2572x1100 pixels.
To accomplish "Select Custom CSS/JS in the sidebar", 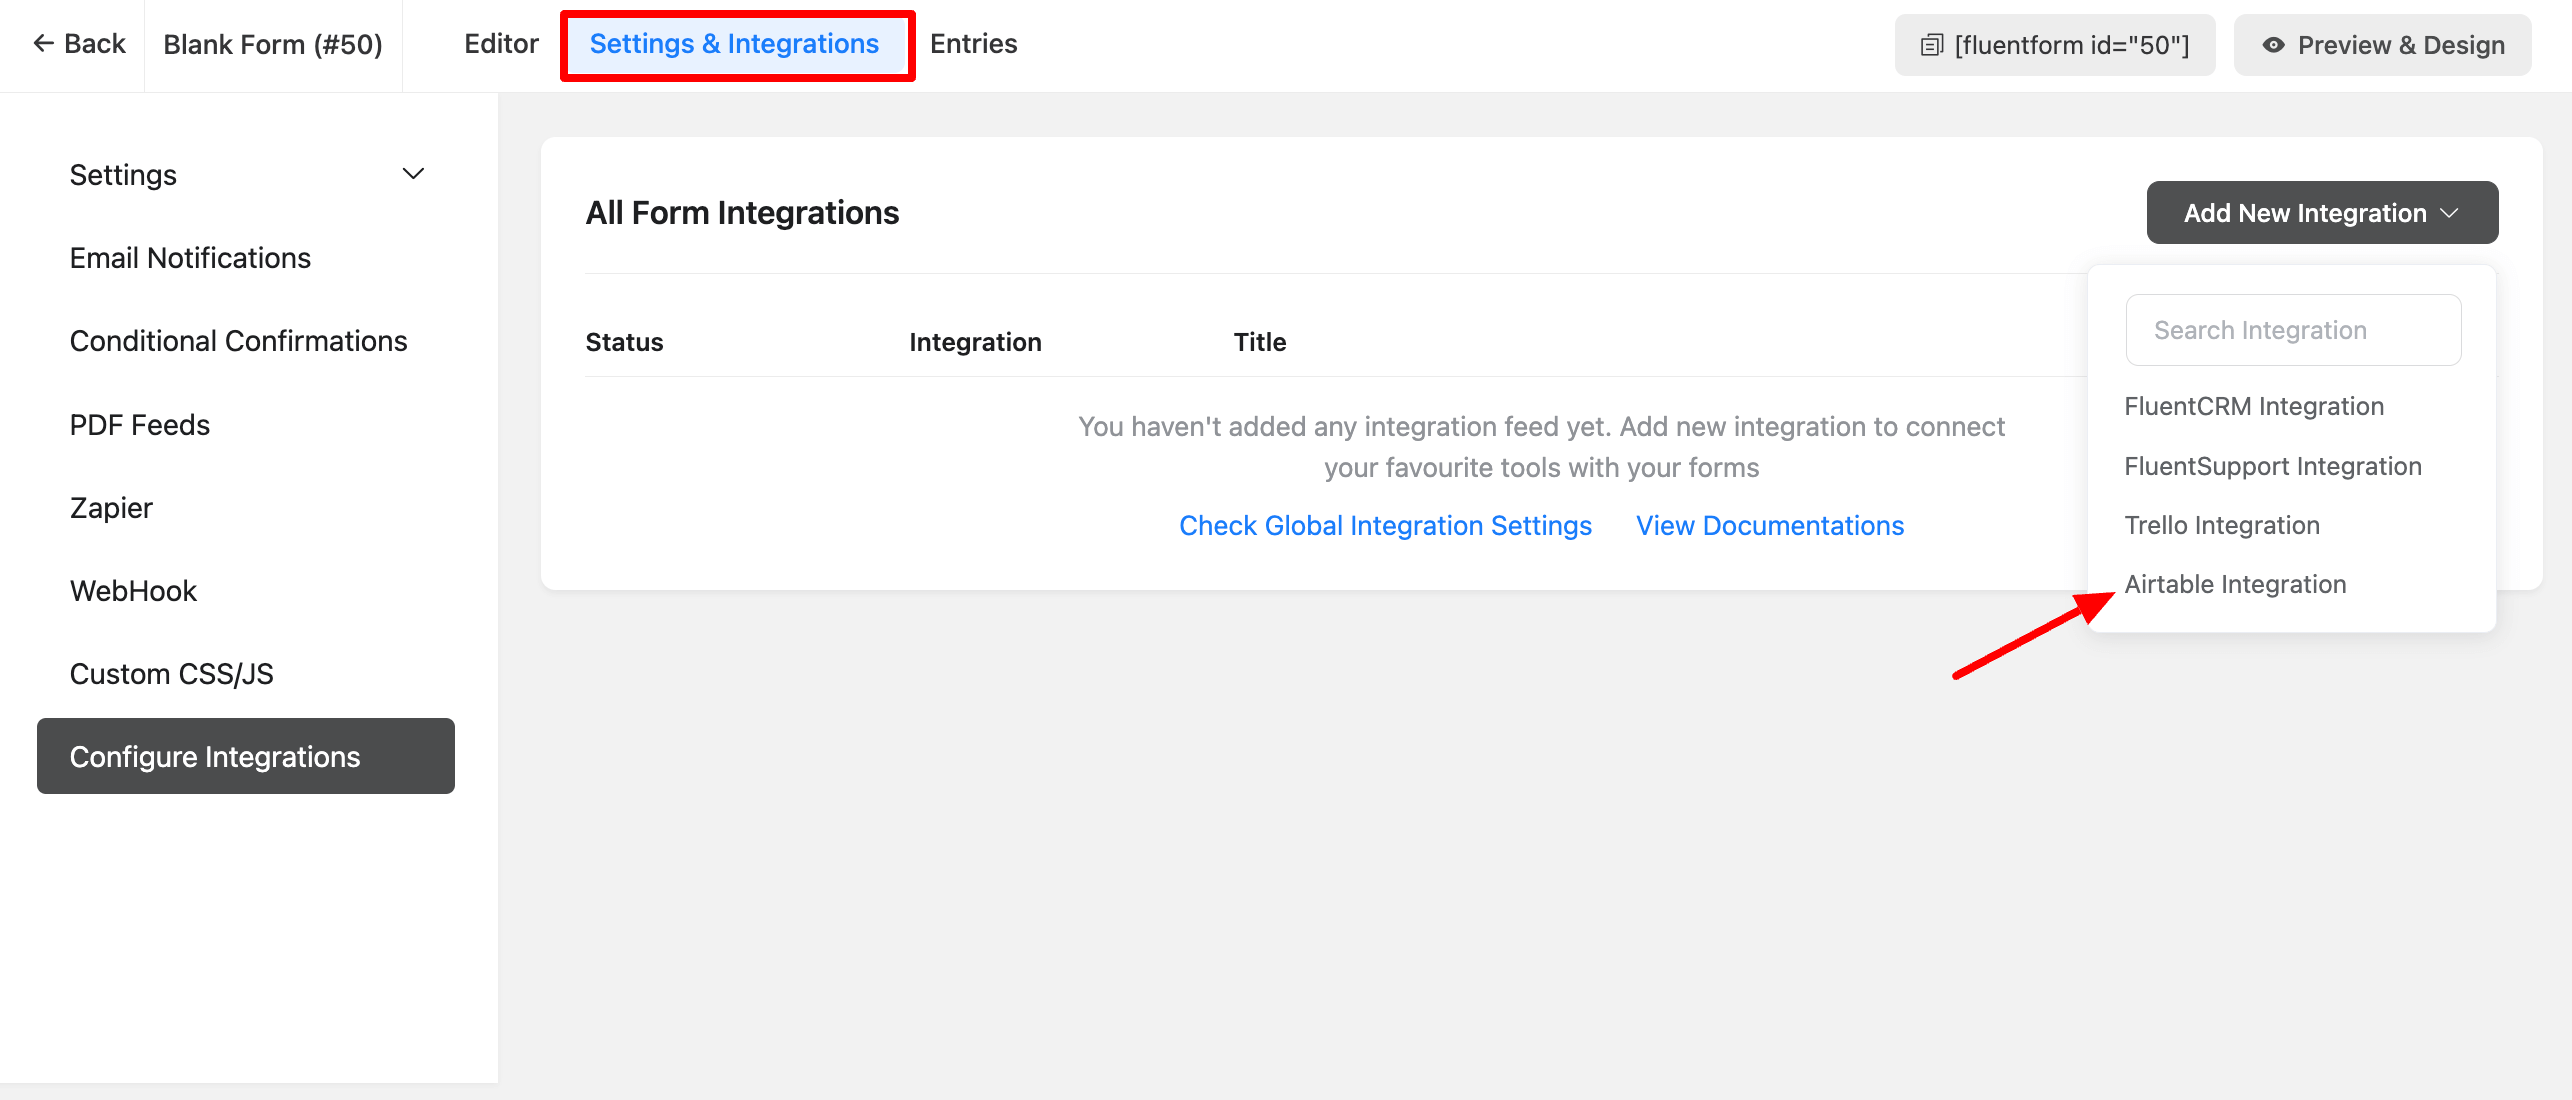I will (171, 674).
